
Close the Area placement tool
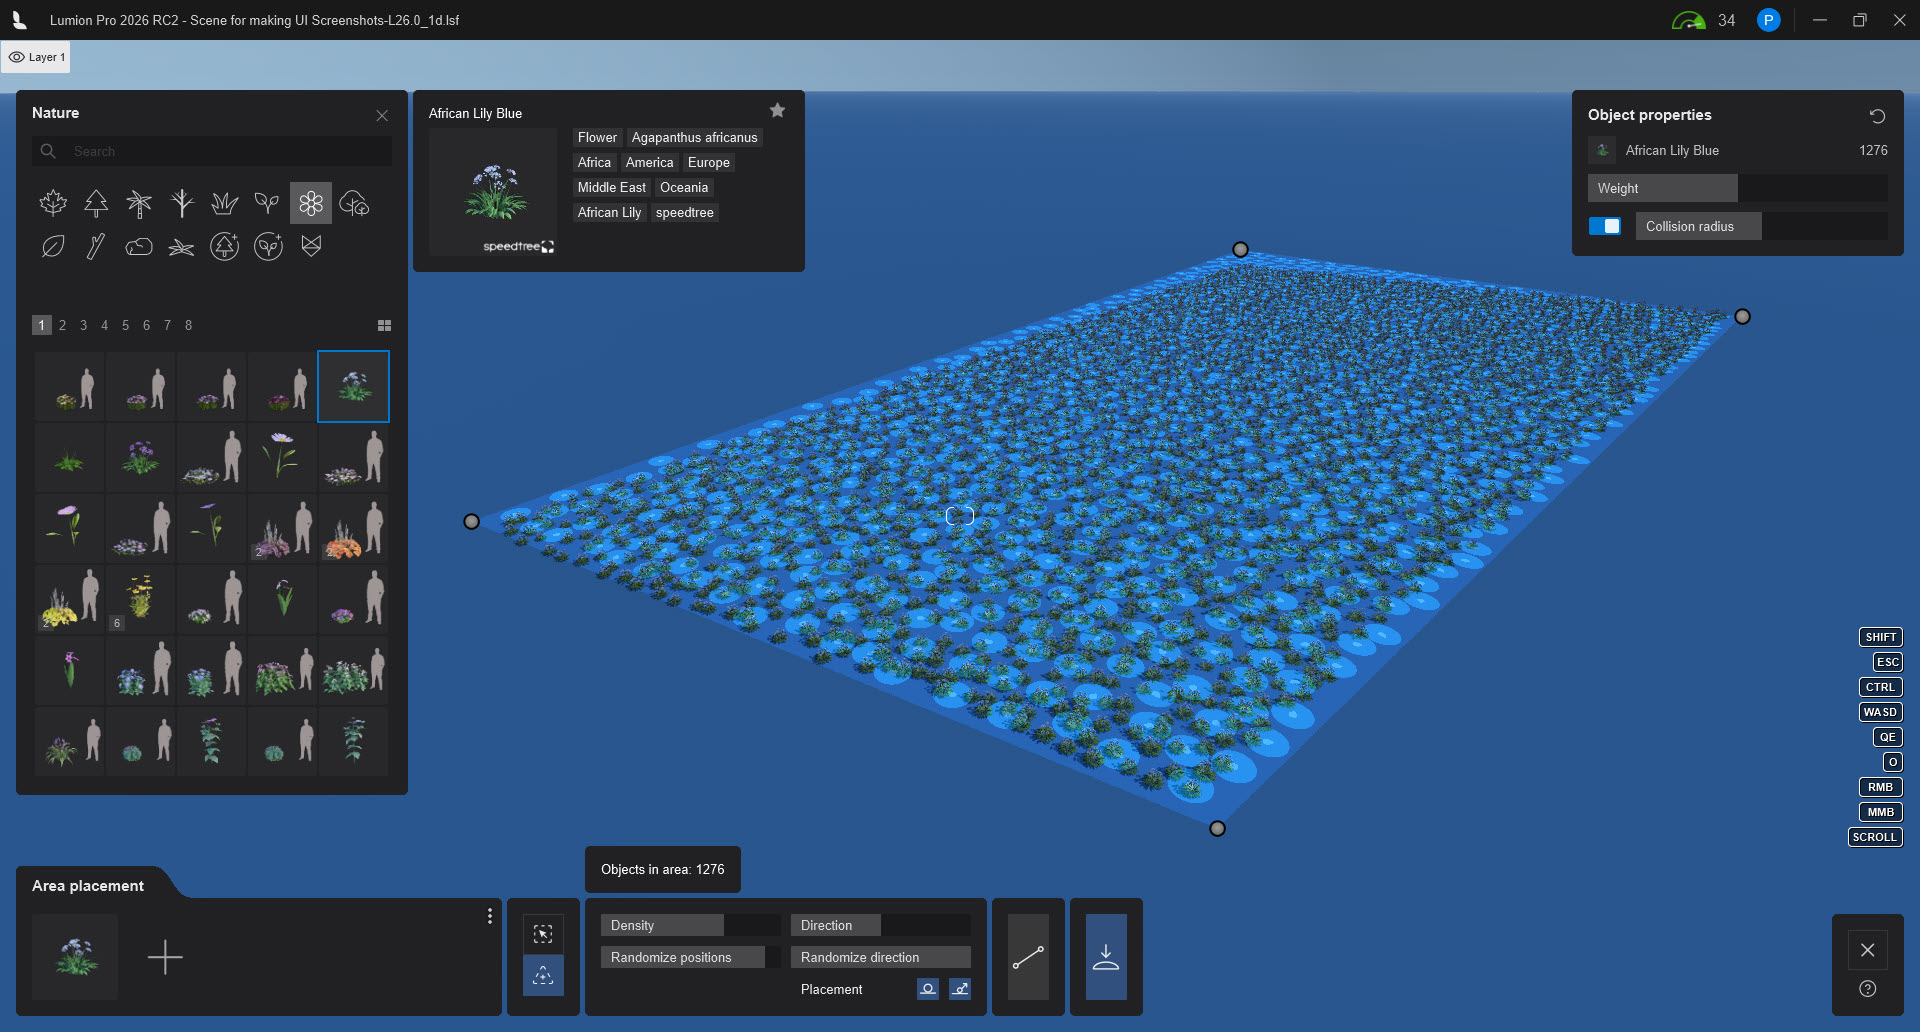coord(1867,950)
